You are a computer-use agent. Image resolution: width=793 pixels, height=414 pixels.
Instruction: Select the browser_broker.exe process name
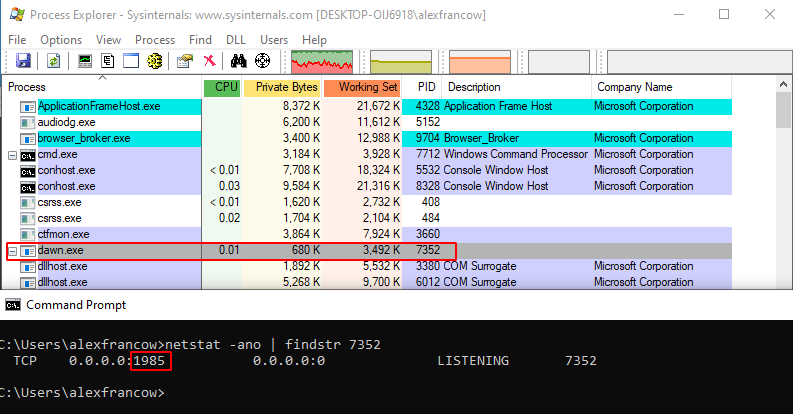84,138
